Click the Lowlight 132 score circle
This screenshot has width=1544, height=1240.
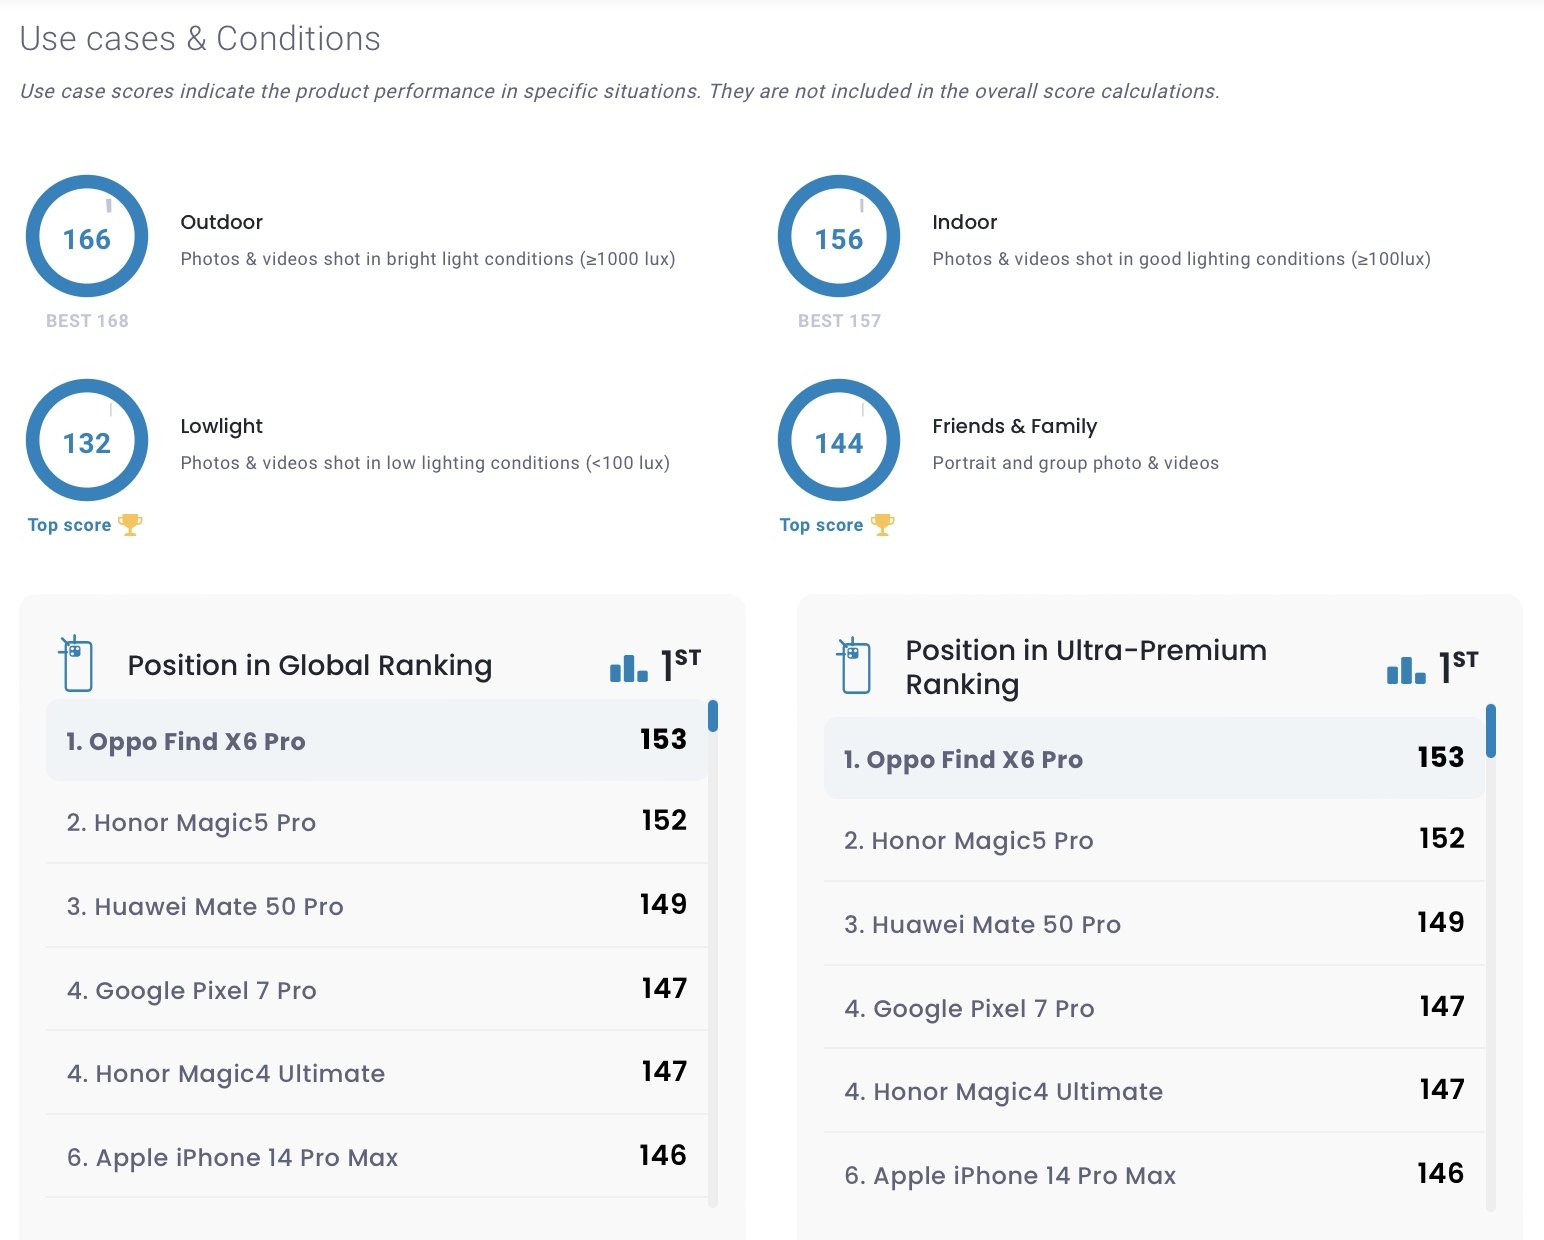pyautogui.click(x=87, y=440)
